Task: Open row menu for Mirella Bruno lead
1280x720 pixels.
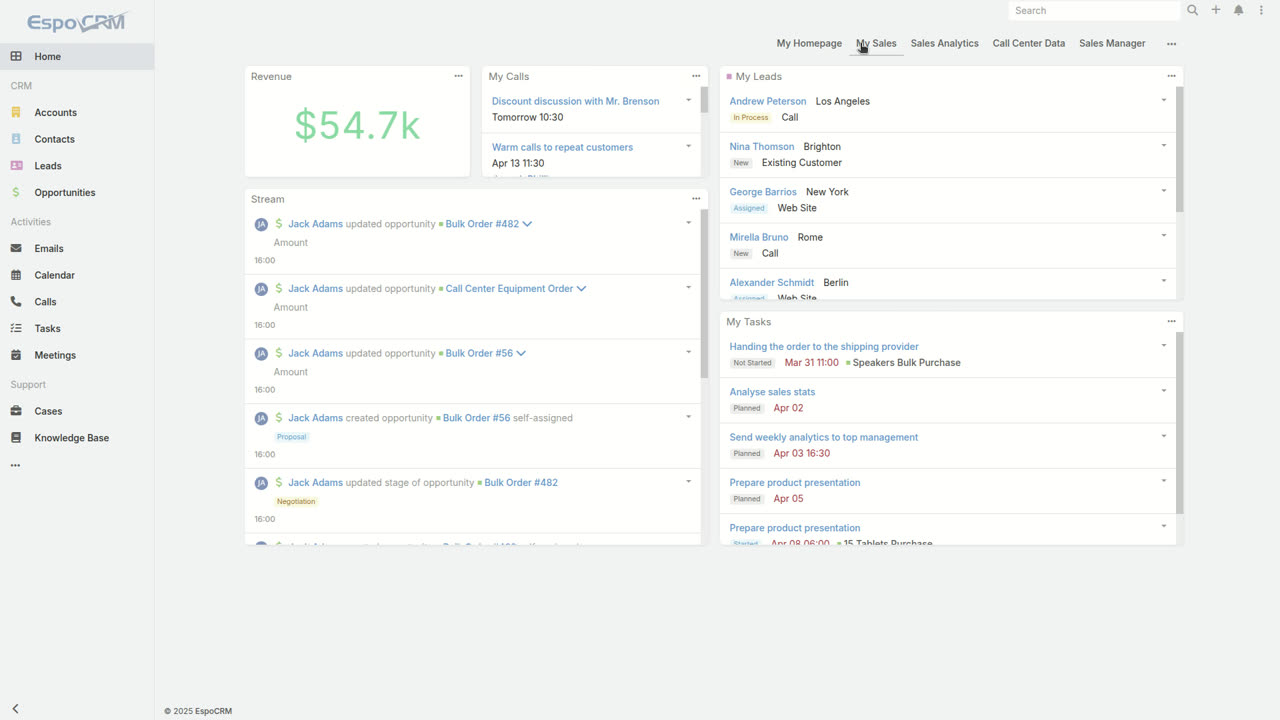Action: coord(1163,235)
